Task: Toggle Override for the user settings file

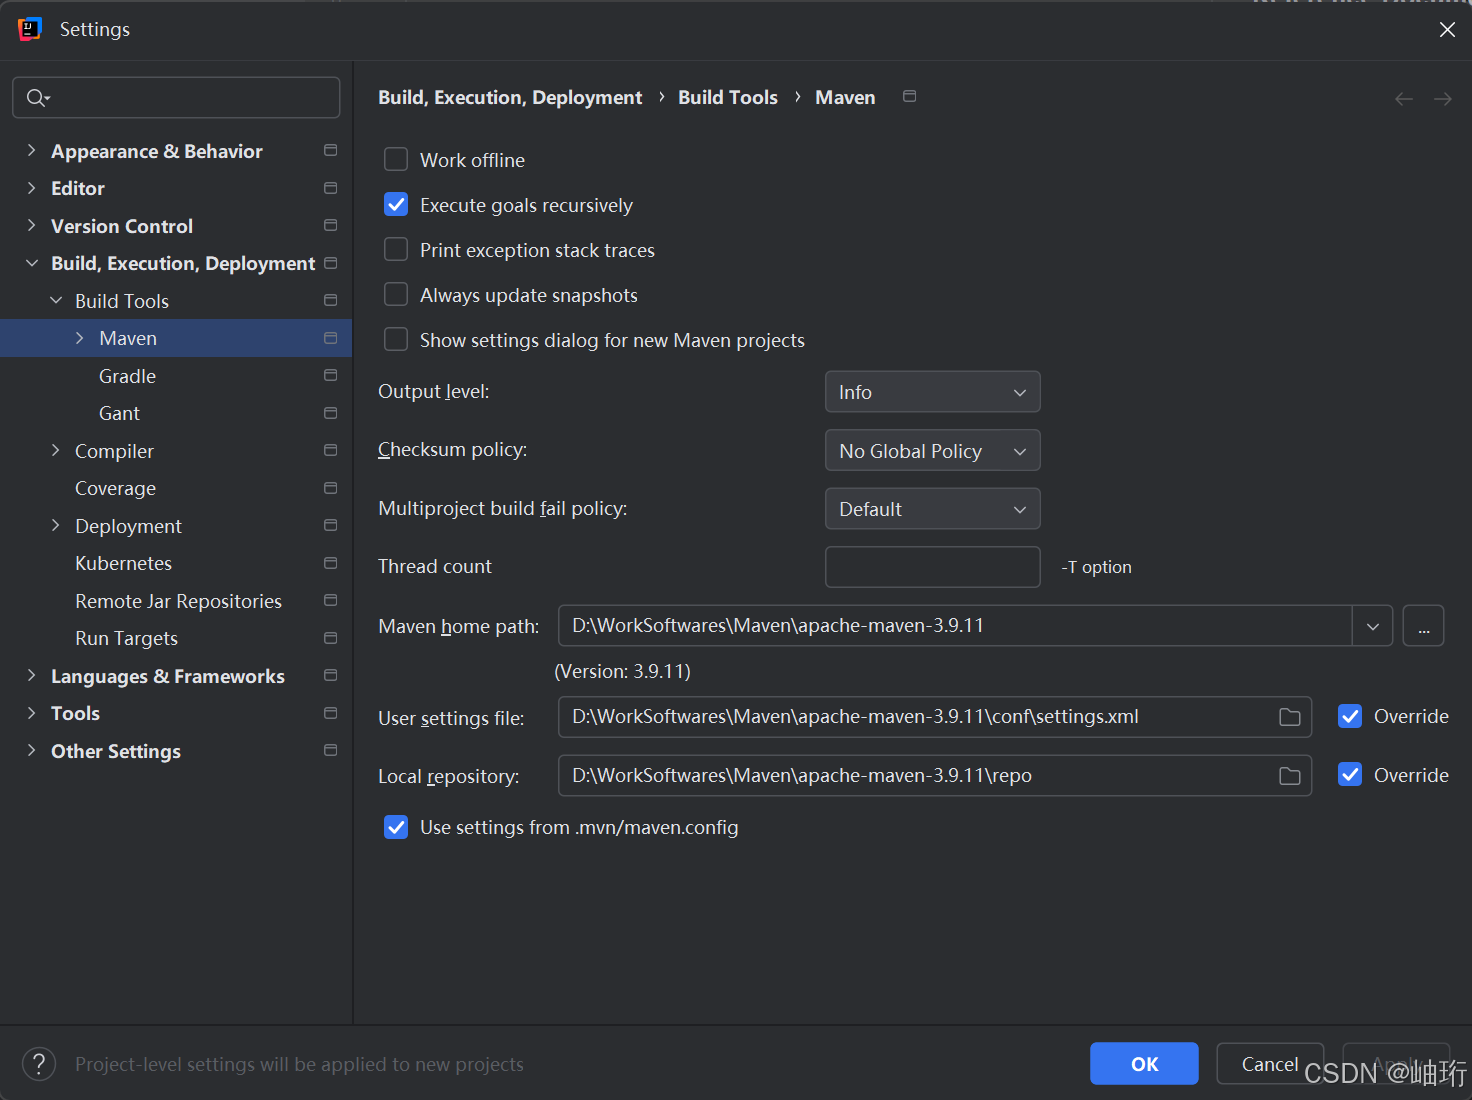Action: (x=1350, y=716)
